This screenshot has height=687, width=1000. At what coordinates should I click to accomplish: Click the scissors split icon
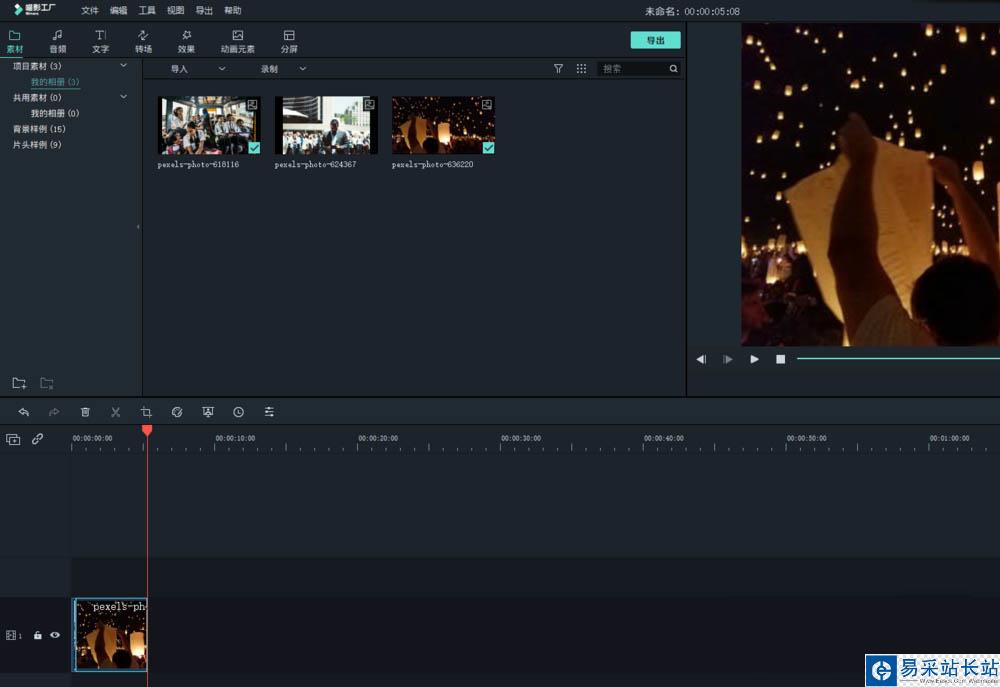point(115,412)
